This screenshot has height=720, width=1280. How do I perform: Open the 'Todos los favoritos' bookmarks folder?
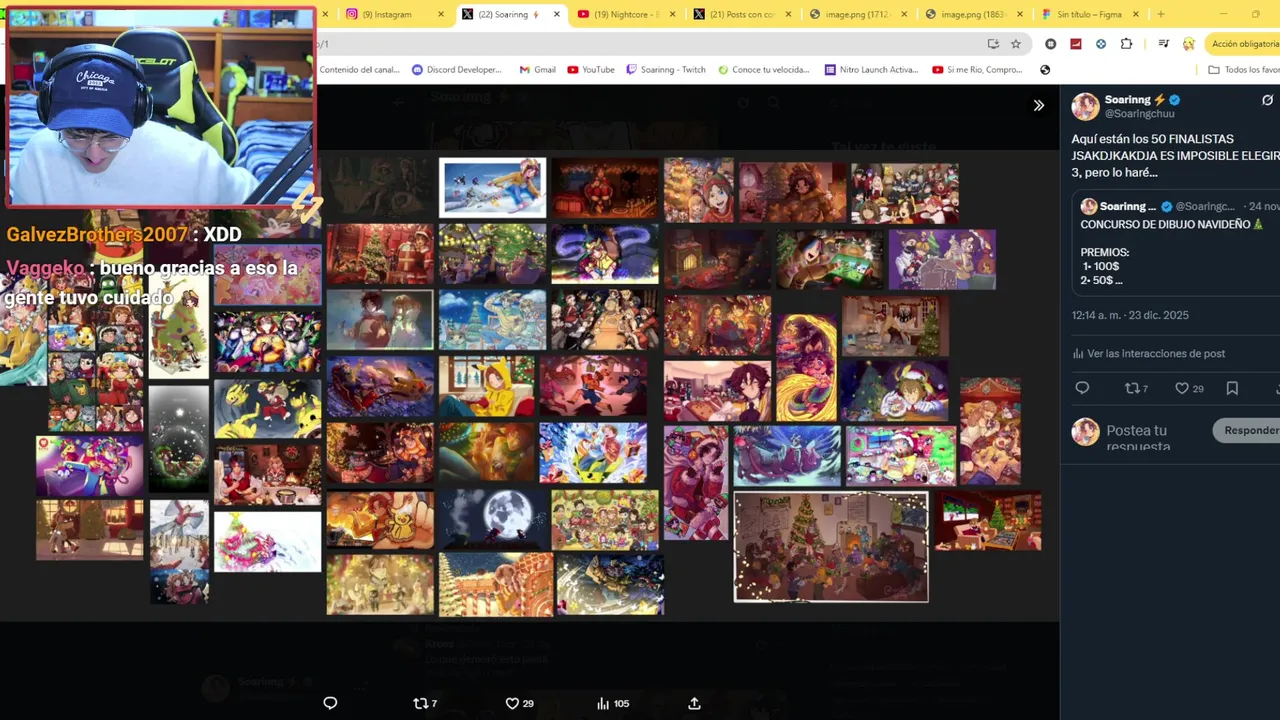pyautogui.click(x=1244, y=70)
